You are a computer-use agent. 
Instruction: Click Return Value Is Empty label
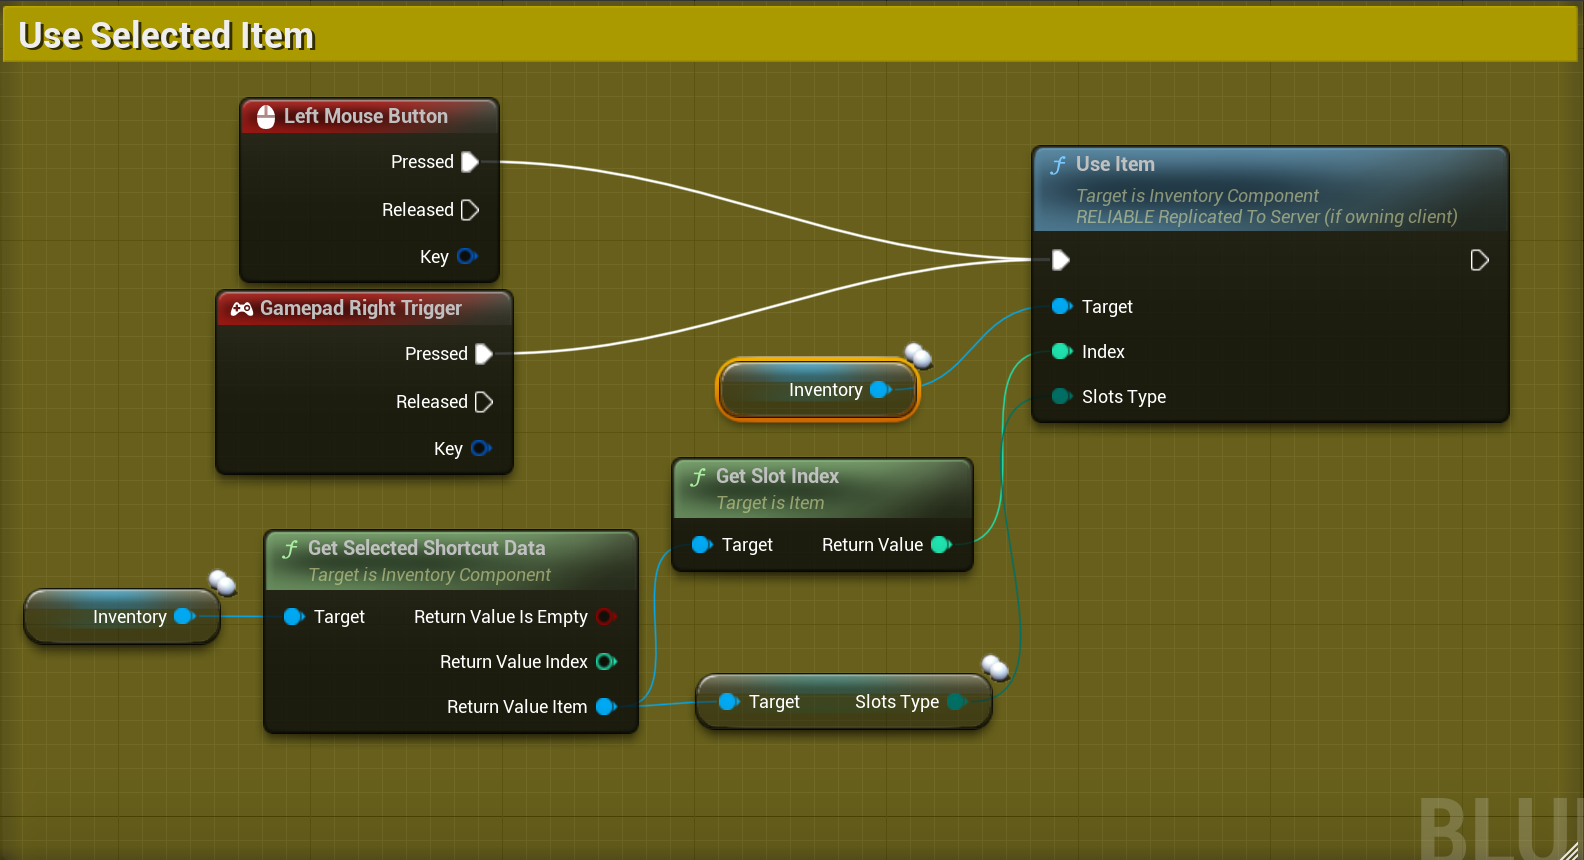click(x=501, y=617)
